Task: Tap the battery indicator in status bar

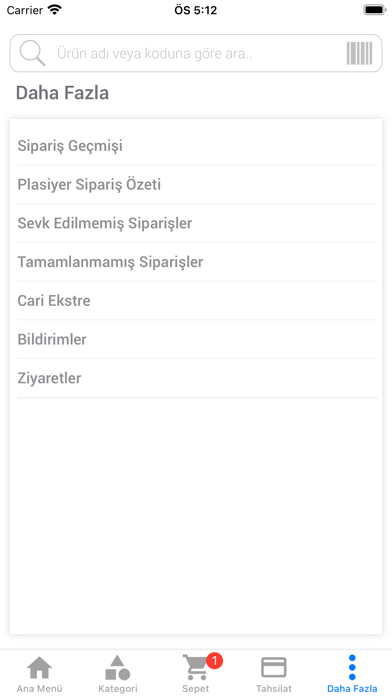Action: [375, 10]
